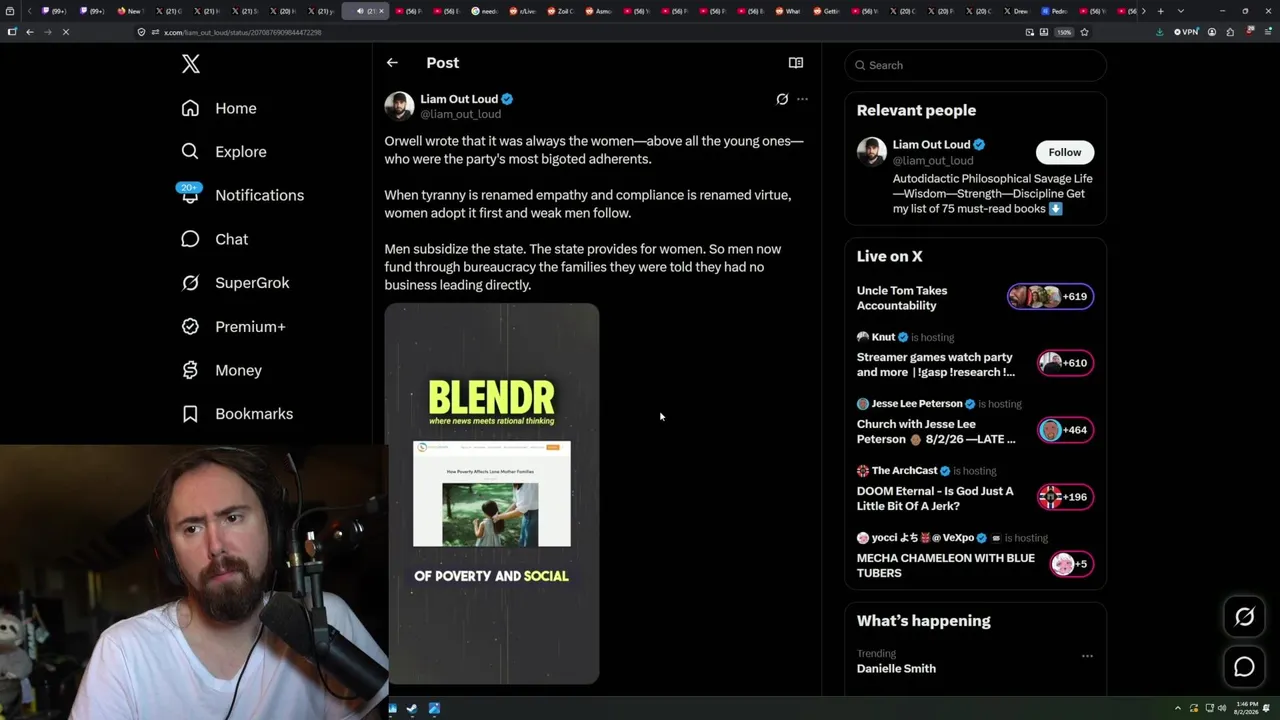
Task: Mute the playing tab via speaker icon
Action: 360,11
